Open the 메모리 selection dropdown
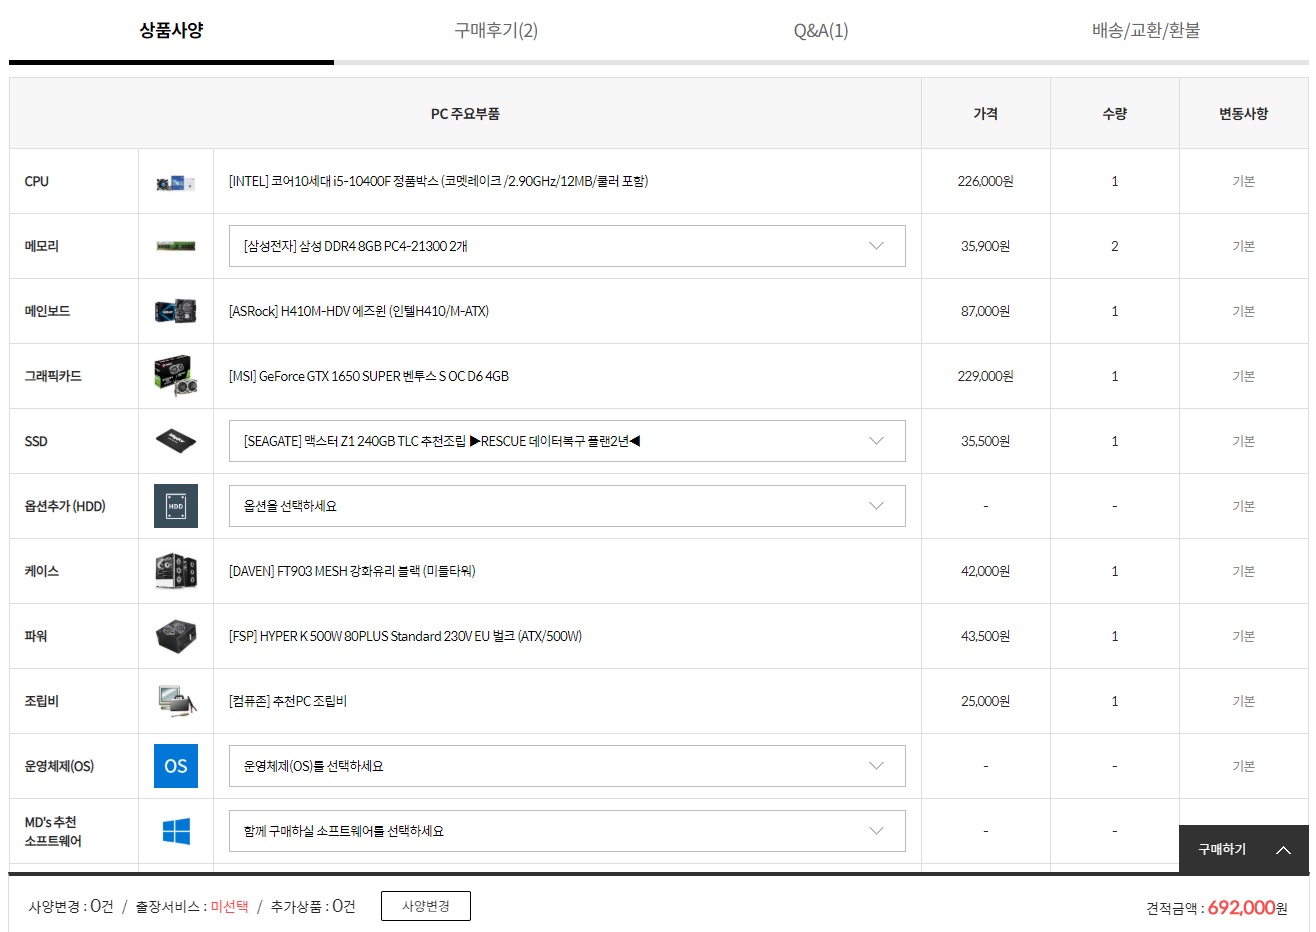Screen dimensions: 1316x932 (567, 246)
